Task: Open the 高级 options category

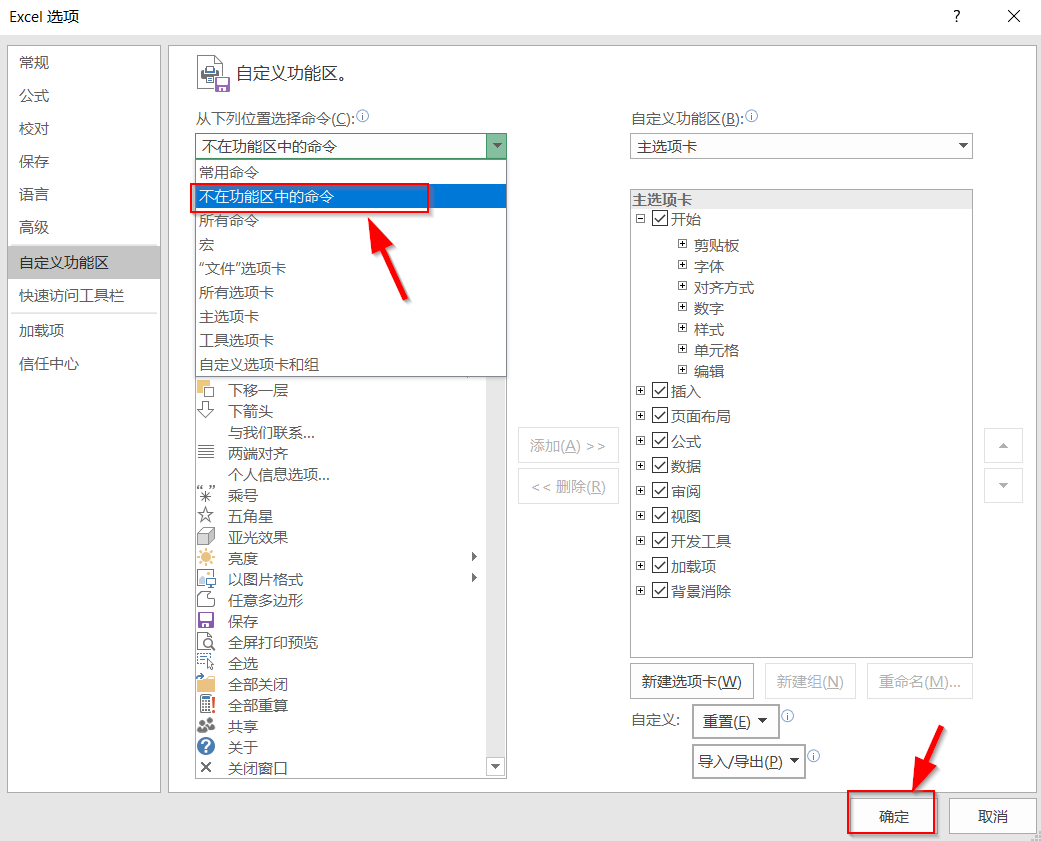Action: (x=84, y=227)
